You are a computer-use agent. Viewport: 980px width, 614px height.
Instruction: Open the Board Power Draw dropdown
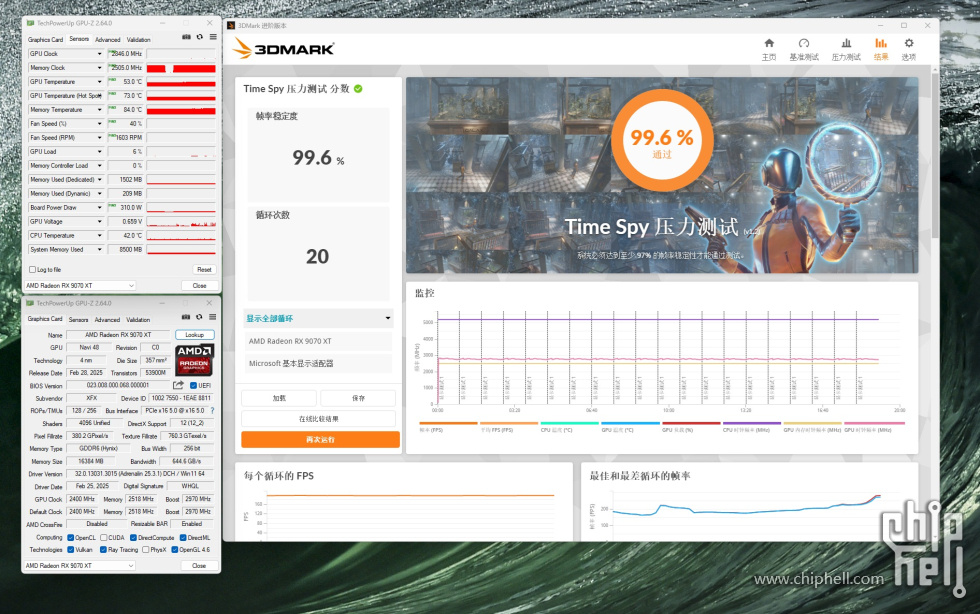click(99, 208)
